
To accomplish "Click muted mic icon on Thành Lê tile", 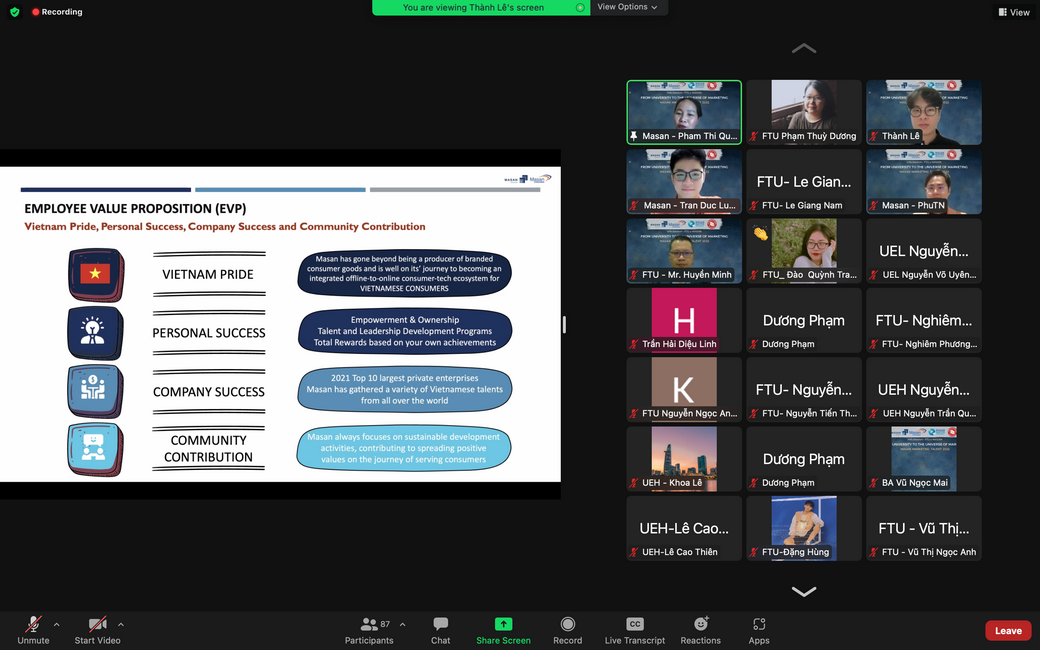I will coord(874,136).
